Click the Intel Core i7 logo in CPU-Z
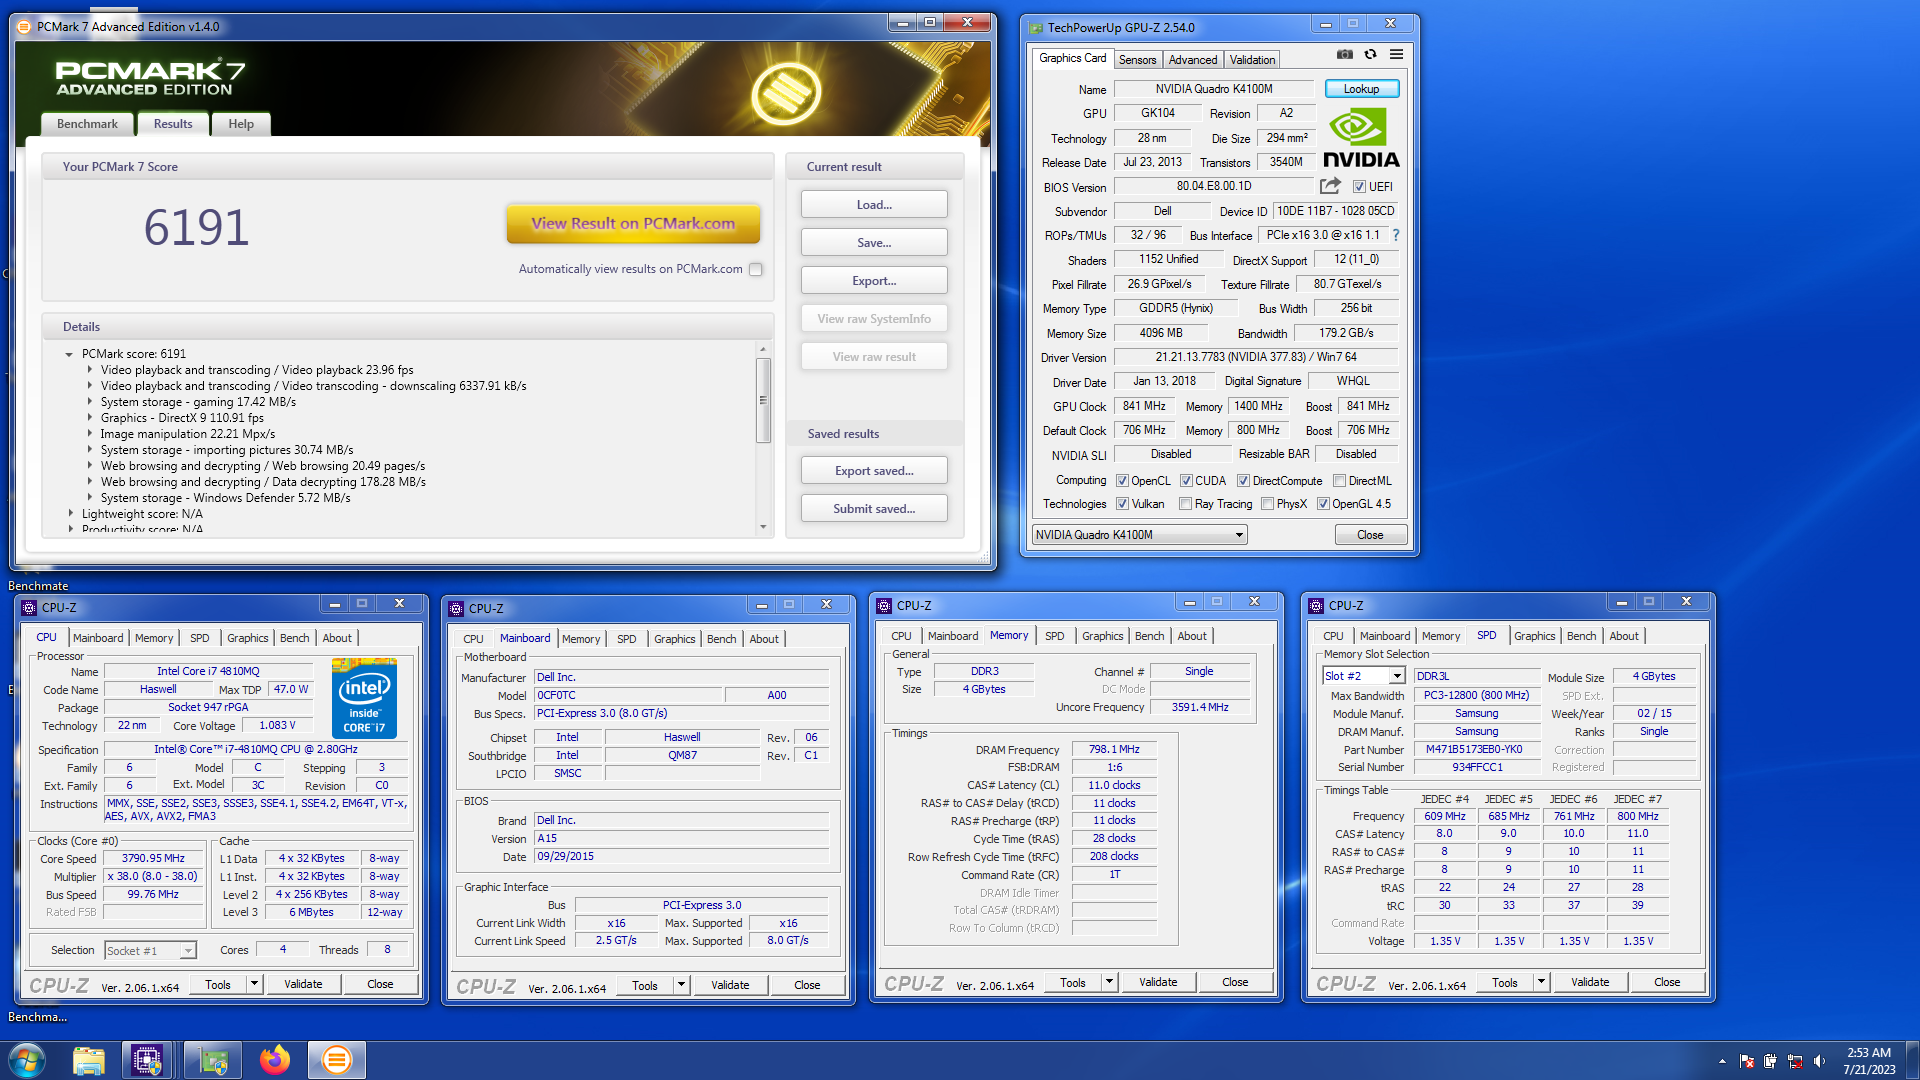The width and height of the screenshot is (1920, 1080). point(364,698)
